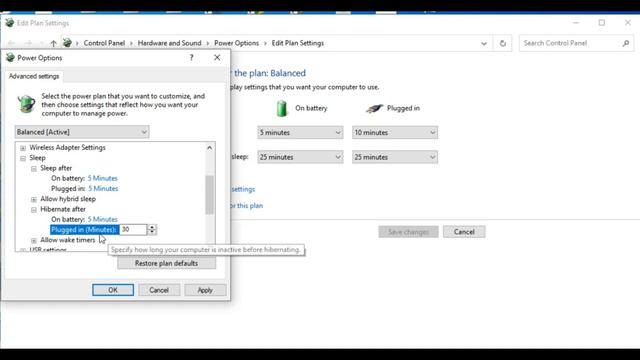Click the Power Options title bar icon
The image size is (640, 360).
click(10, 58)
